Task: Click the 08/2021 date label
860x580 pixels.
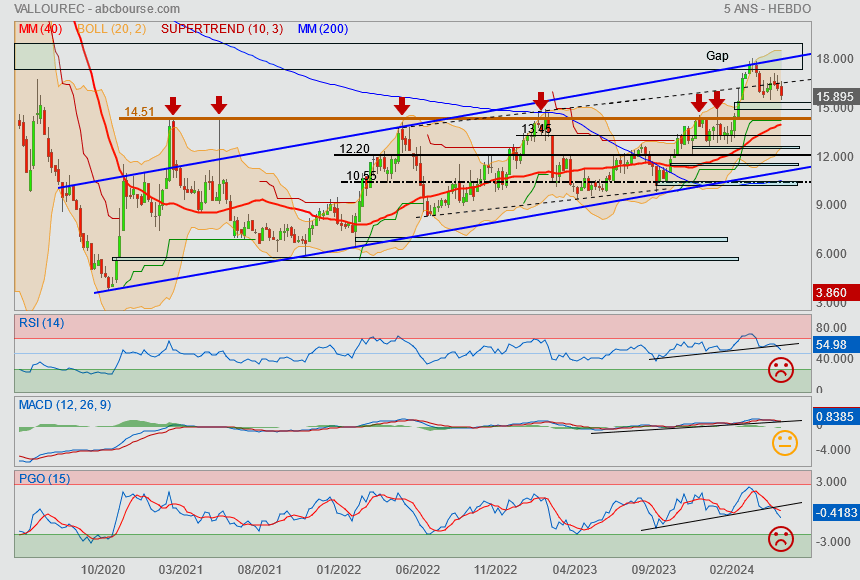Action: 259,570
